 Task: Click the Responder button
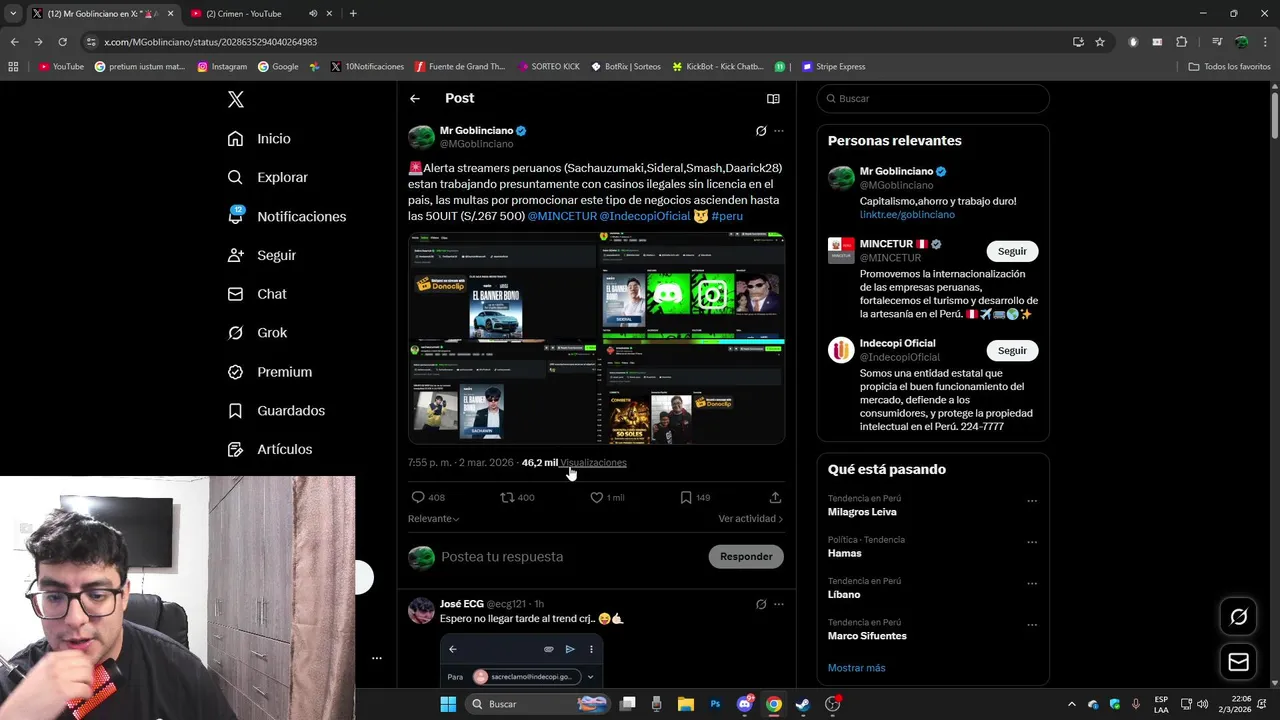pyautogui.click(x=746, y=557)
